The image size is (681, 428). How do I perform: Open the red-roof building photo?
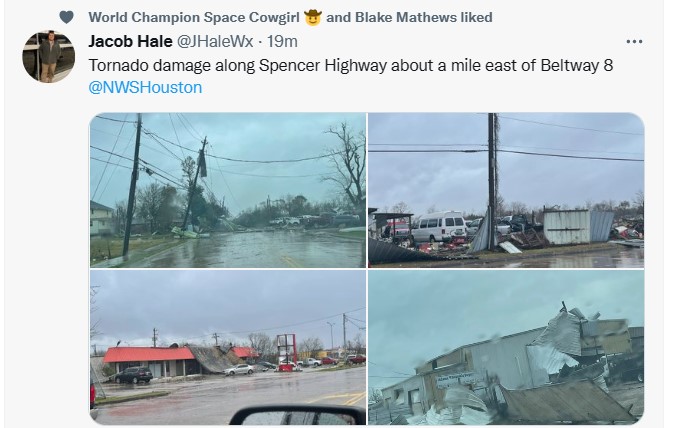pyautogui.click(x=228, y=347)
